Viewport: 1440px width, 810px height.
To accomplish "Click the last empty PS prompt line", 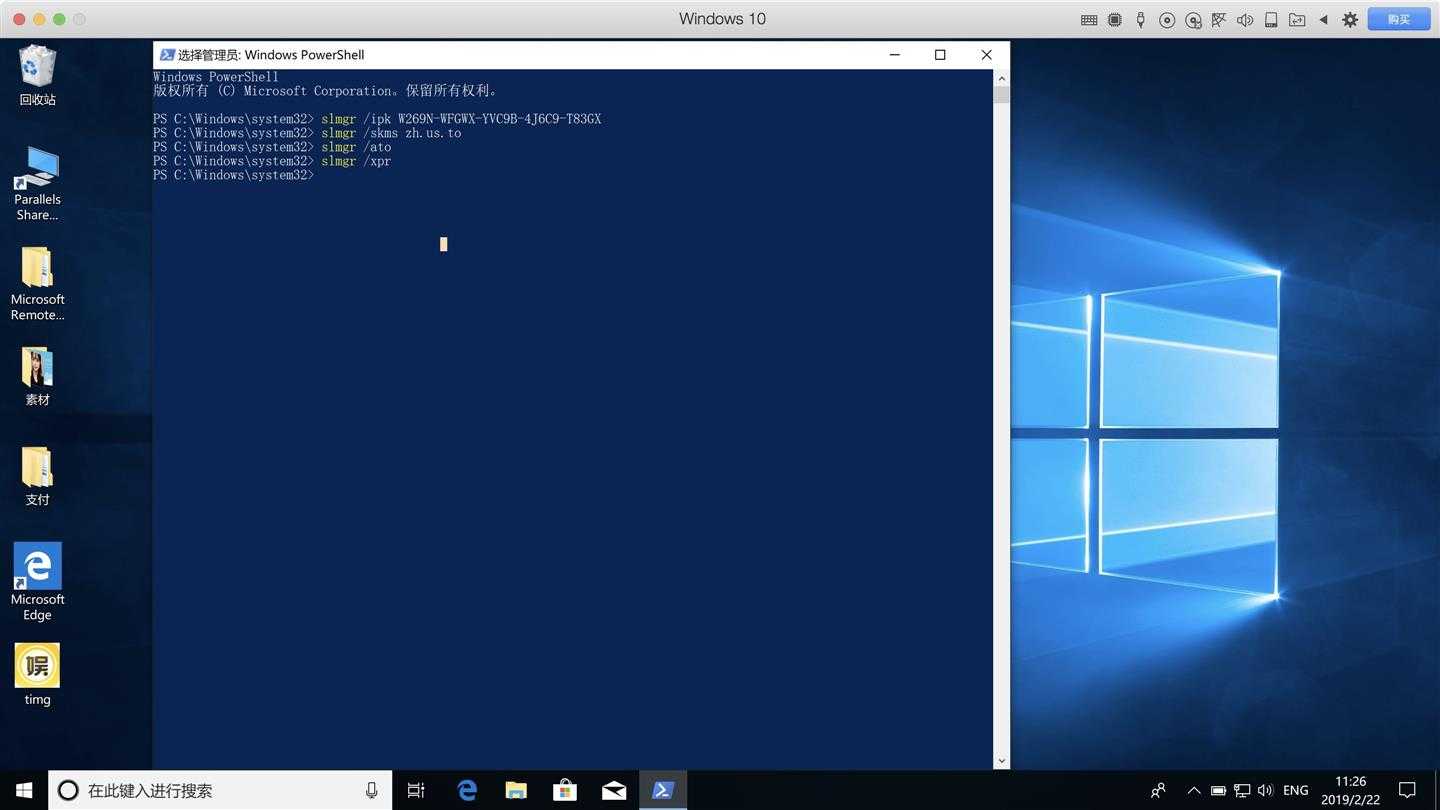I will pyautogui.click(x=234, y=175).
